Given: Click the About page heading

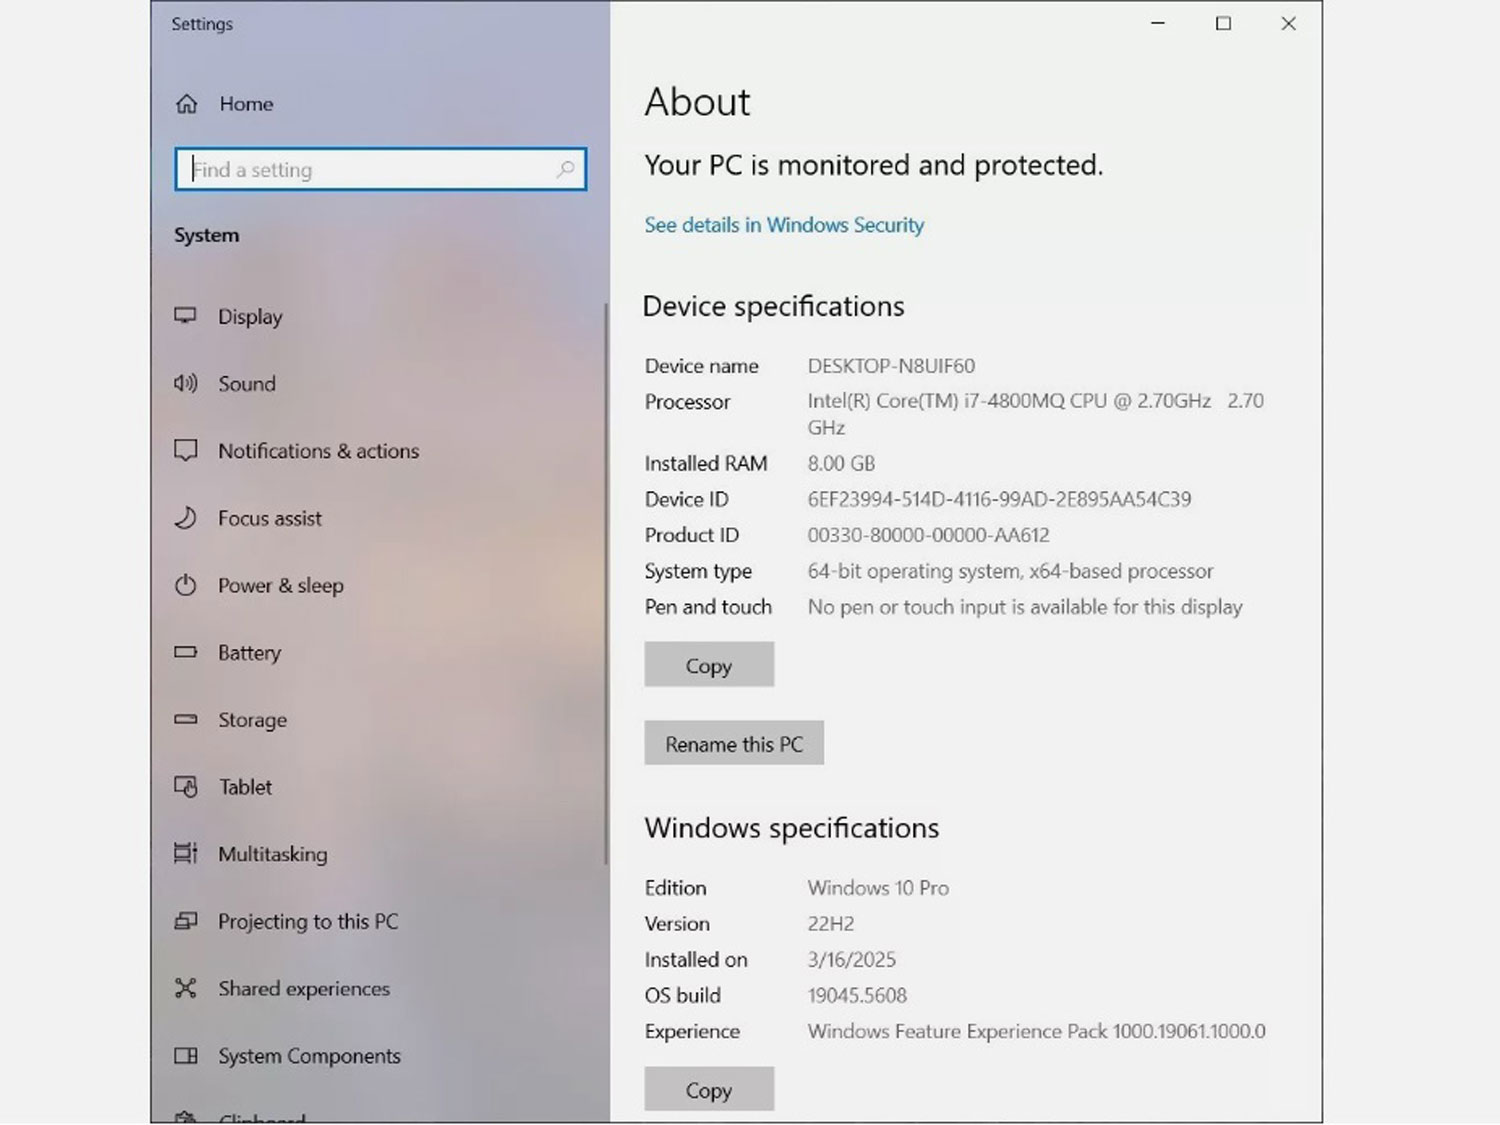Looking at the screenshot, I should 697,102.
